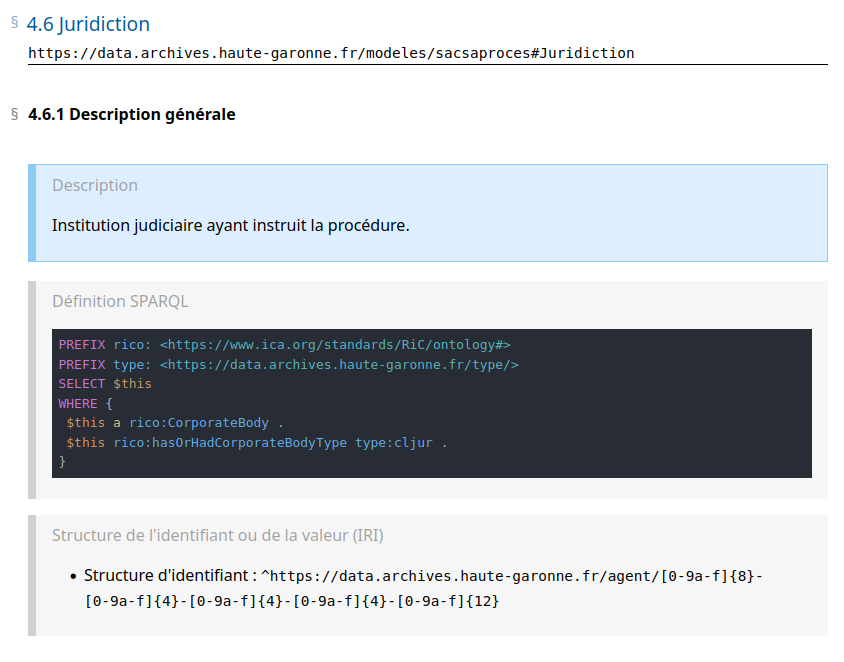Click the sacsaproces#Juridiction URL text
The image size is (844, 662).
tap(330, 52)
